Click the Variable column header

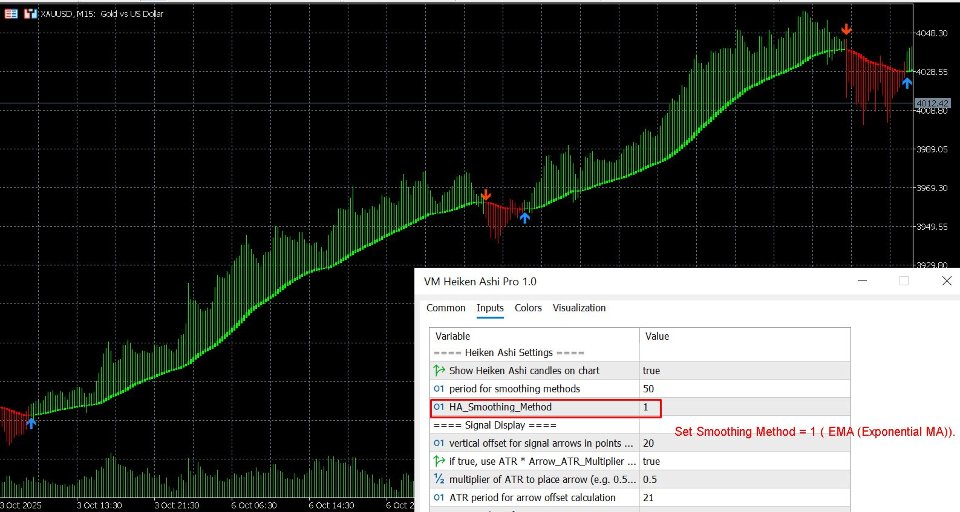[x=452, y=336]
